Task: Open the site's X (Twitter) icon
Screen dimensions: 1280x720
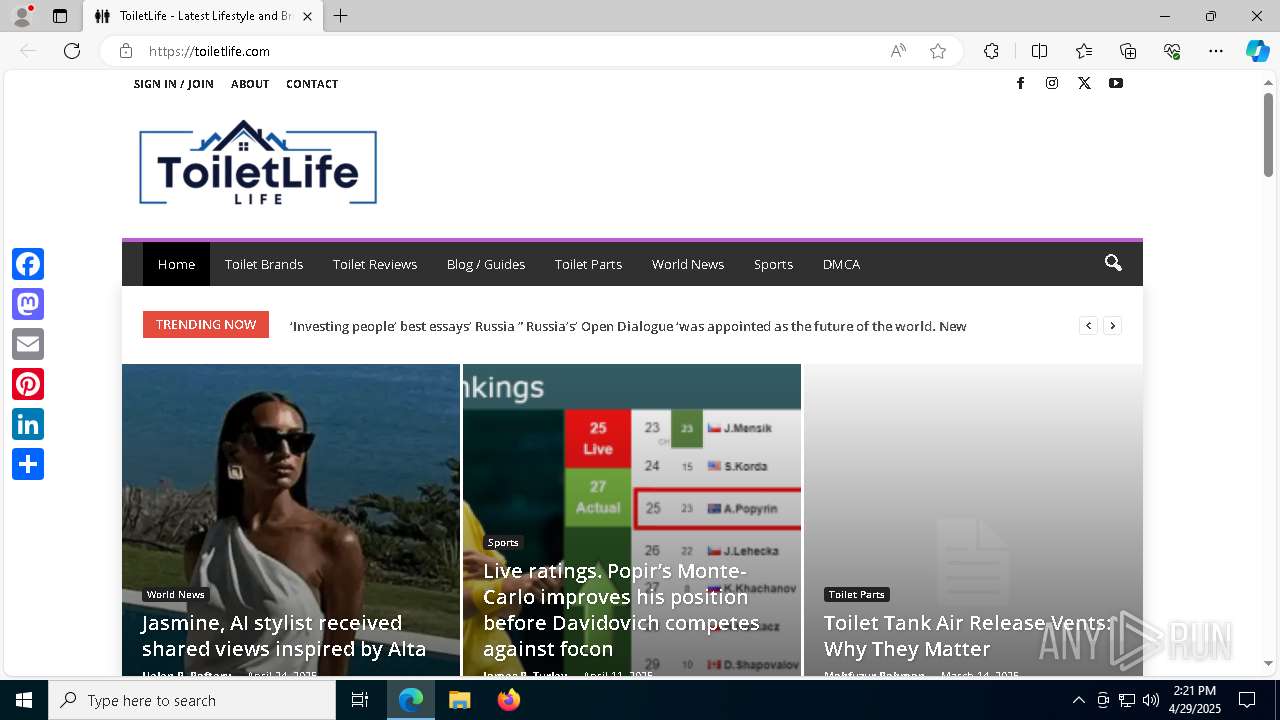Action: (x=1084, y=83)
